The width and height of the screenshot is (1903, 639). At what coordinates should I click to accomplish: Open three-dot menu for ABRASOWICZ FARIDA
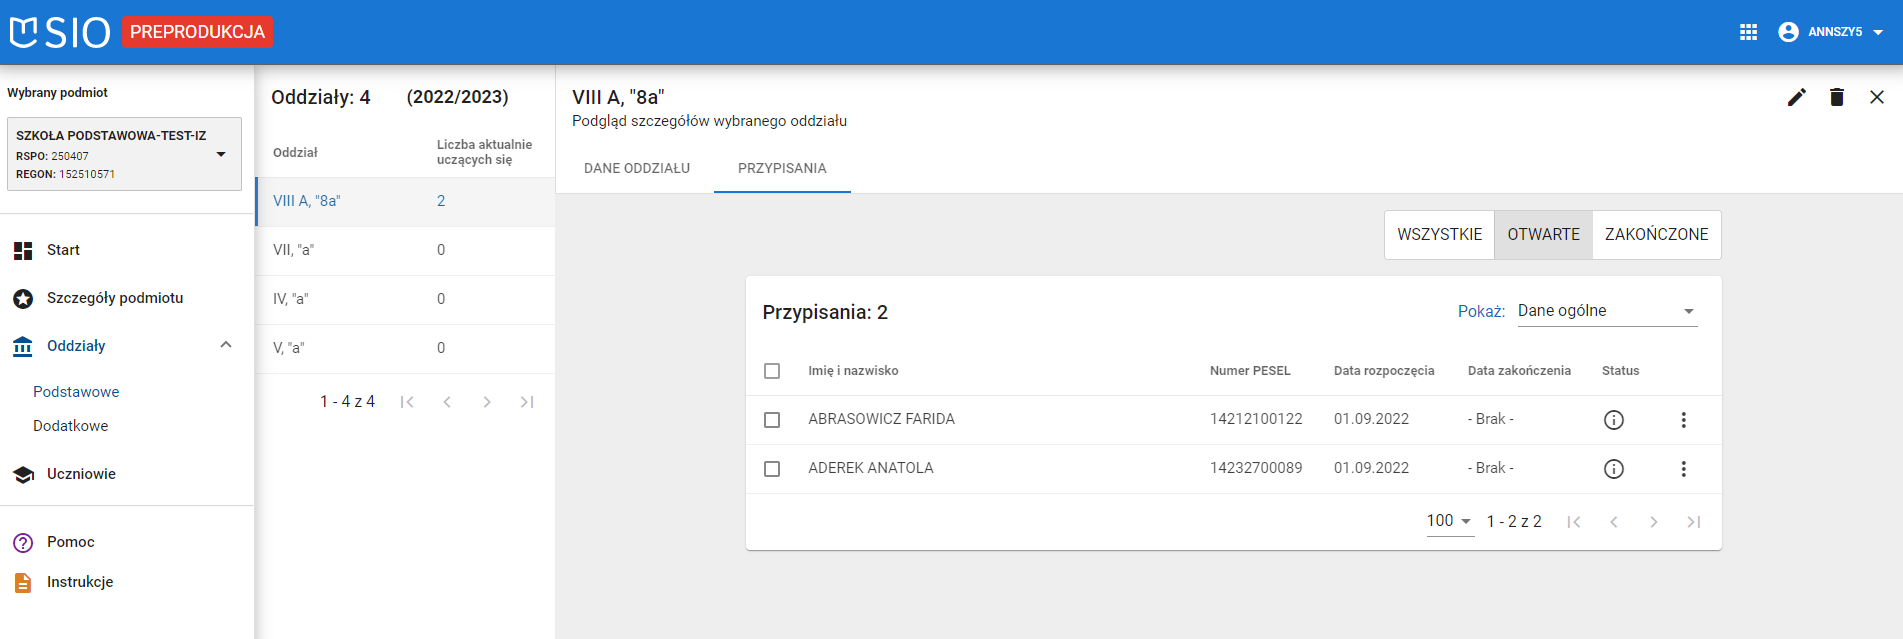pos(1683,420)
